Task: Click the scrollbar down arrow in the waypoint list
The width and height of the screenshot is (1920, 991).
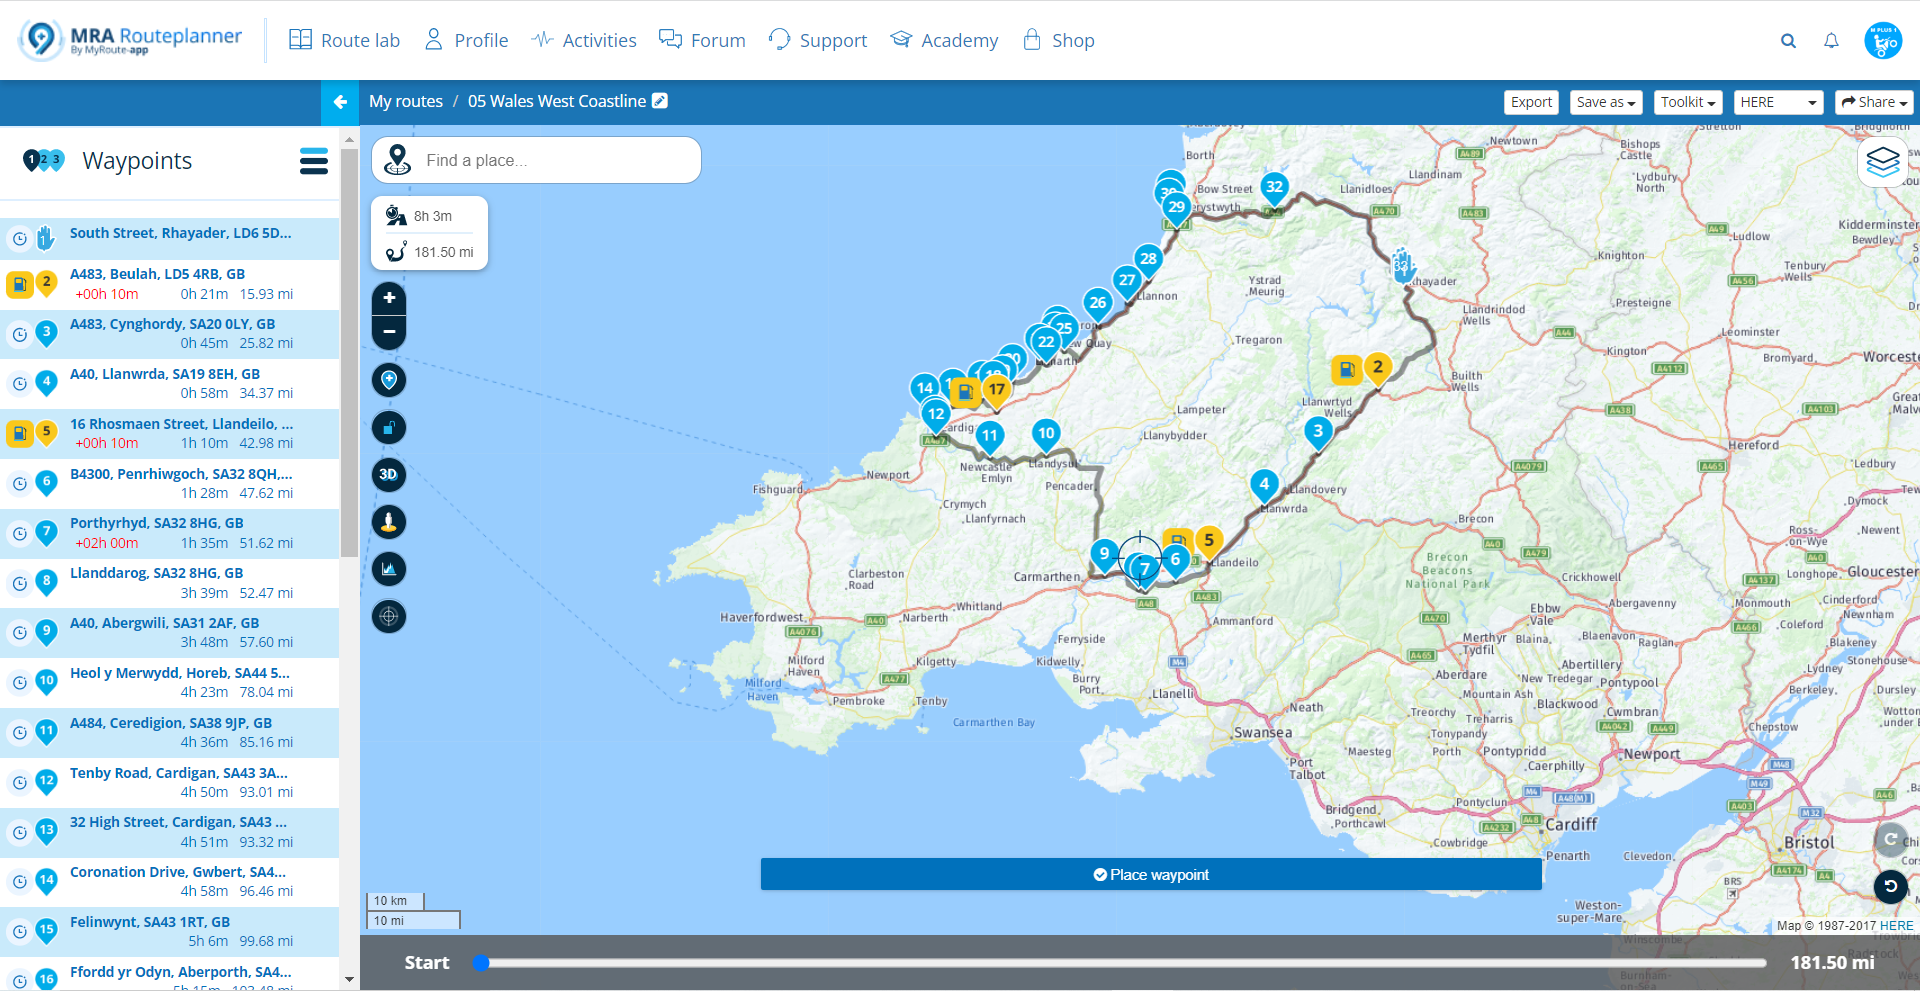Action: click(349, 980)
